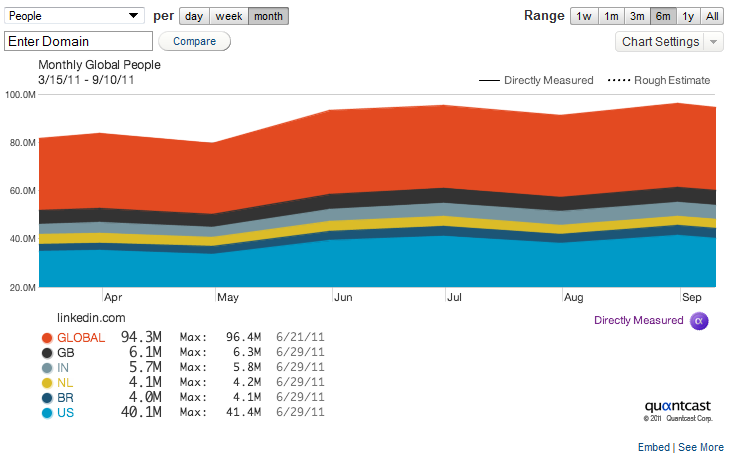The height and width of the screenshot is (458, 730).
Task: Set range to 3m
Action: (637, 16)
